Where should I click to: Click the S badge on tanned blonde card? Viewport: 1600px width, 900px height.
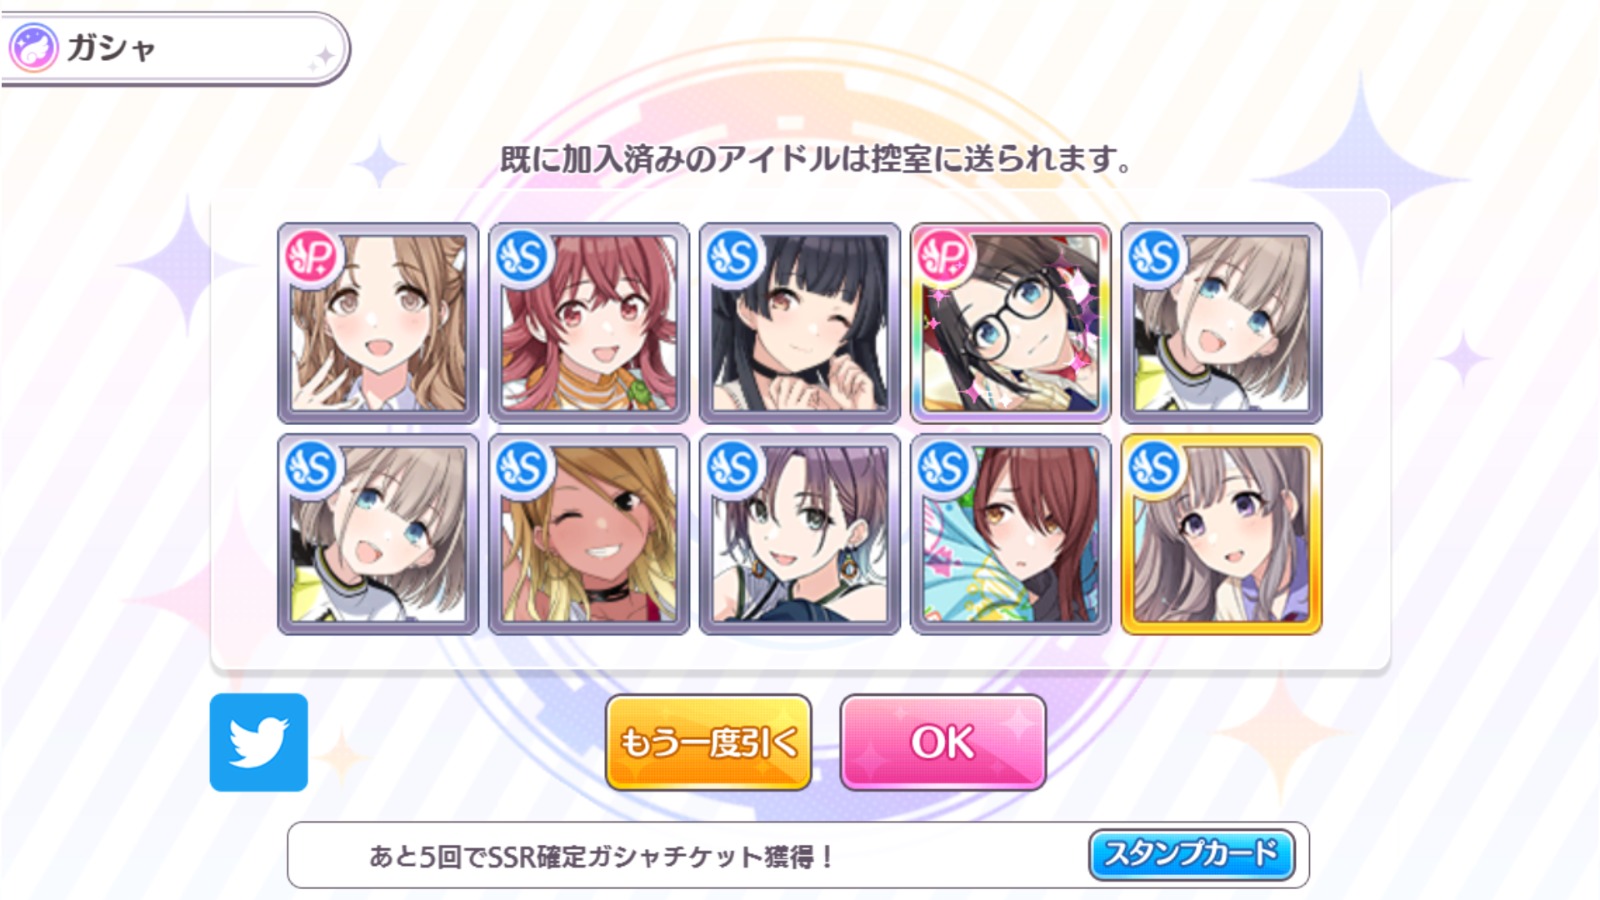524,468
